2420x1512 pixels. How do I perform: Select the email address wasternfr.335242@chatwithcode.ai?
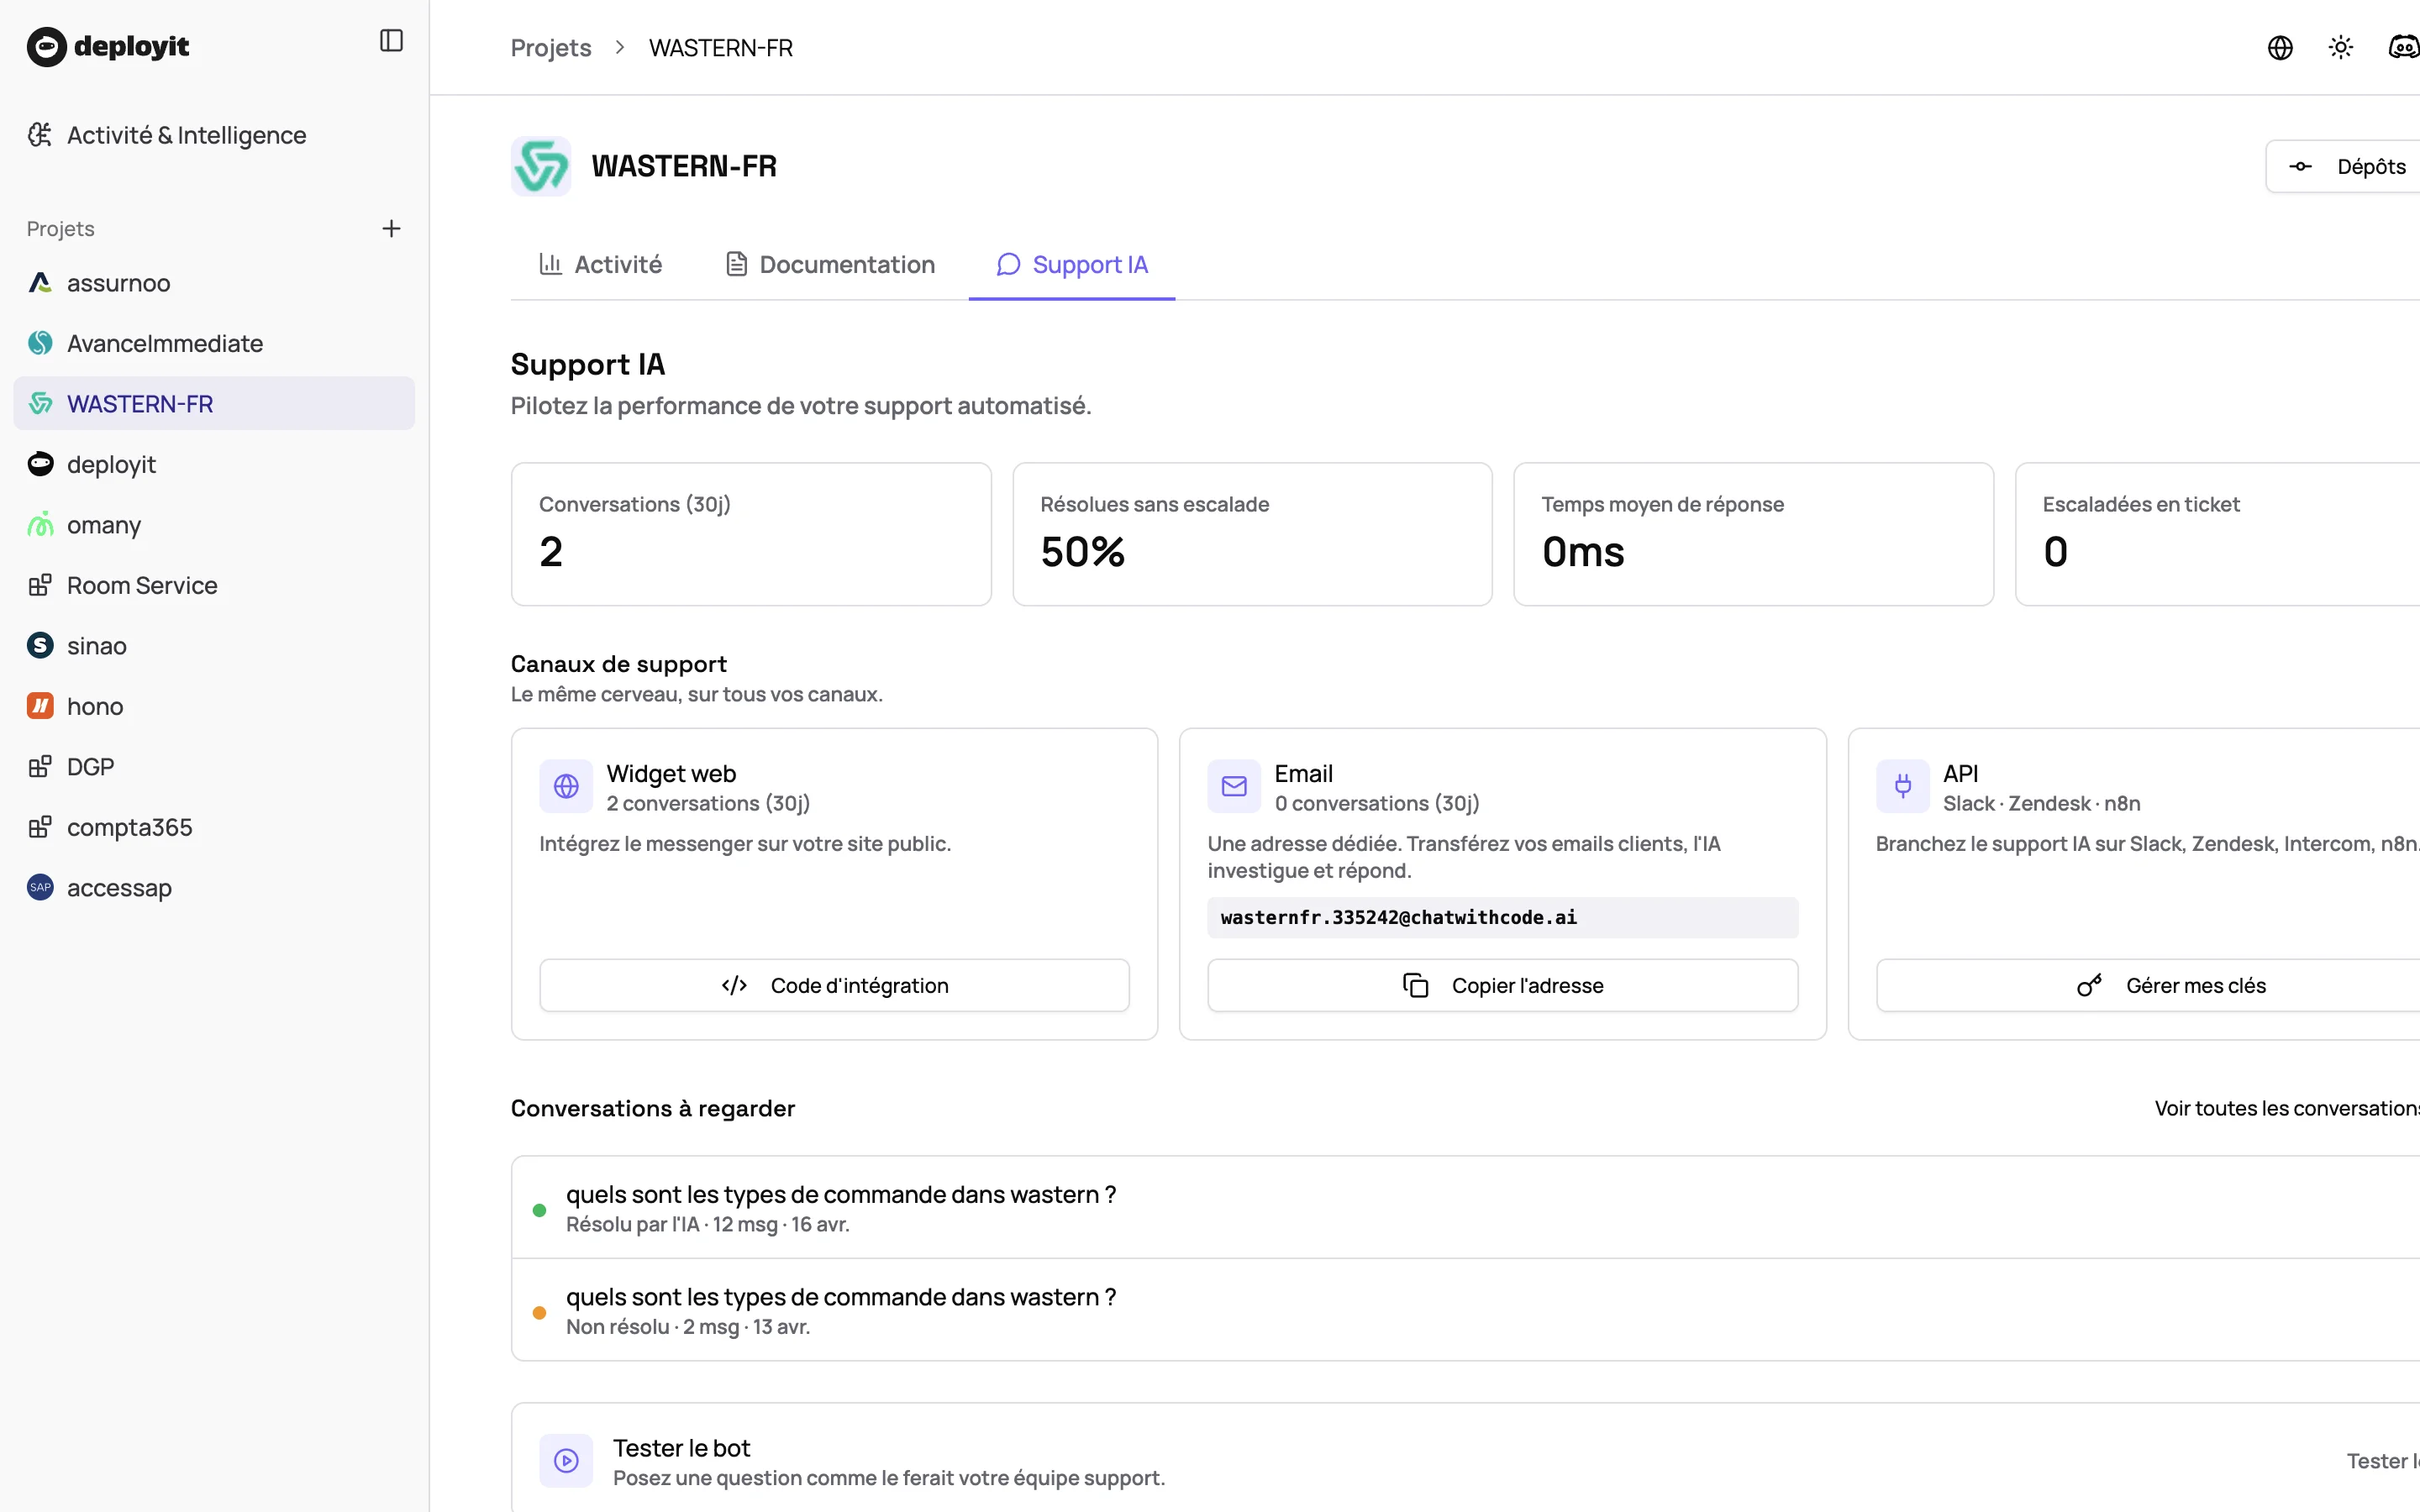pyautogui.click(x=1398, y=917)
